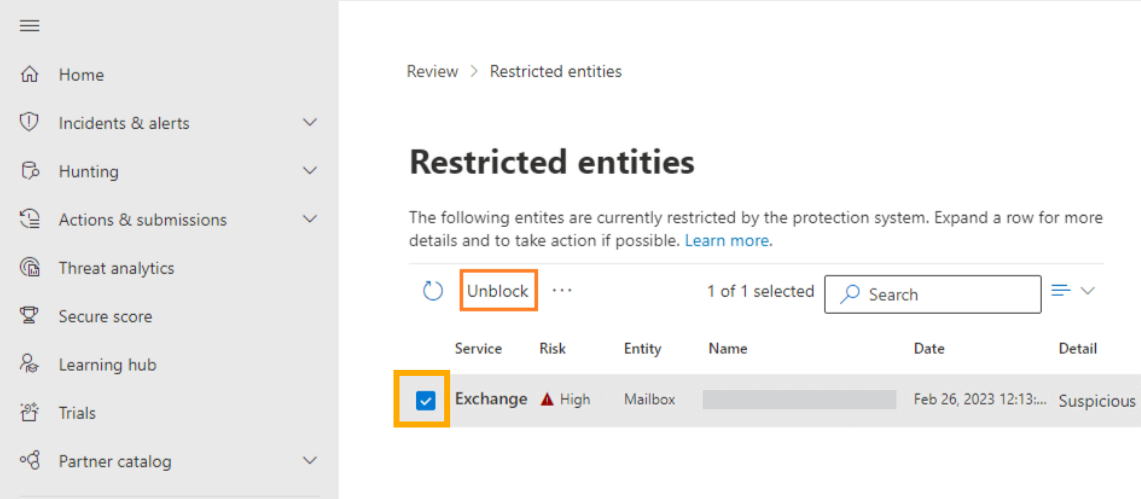This screenshot has width=1141, height=499.
Task: Click the High risk warning triangle
Action: [547, 399]
